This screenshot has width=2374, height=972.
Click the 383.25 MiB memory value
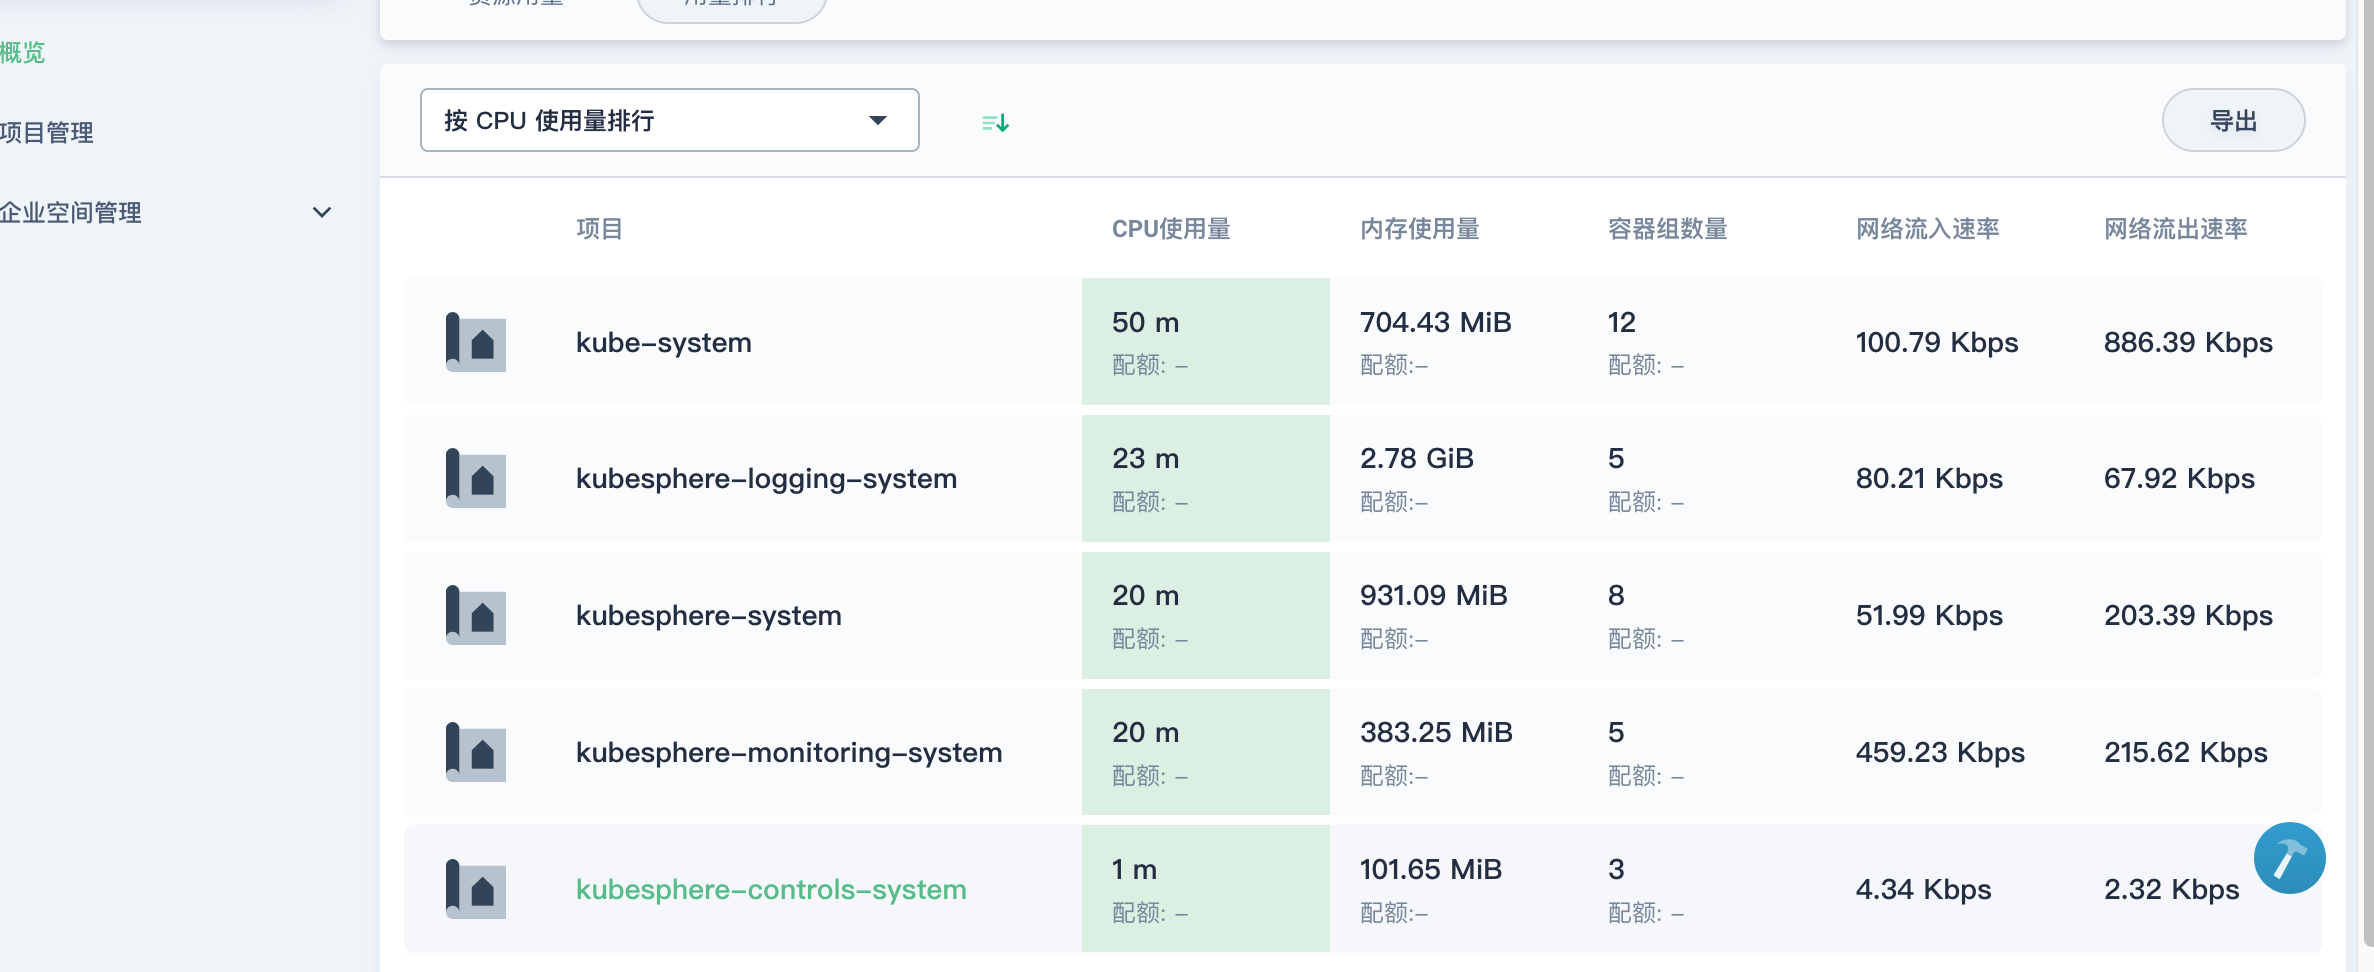click(x=1436, y=732)
